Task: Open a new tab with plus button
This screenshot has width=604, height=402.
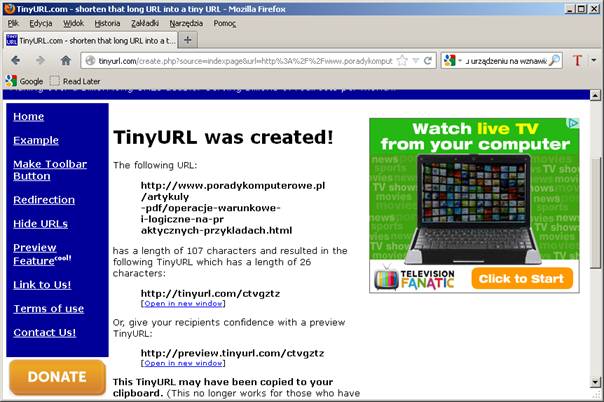Action: [188, 40]
